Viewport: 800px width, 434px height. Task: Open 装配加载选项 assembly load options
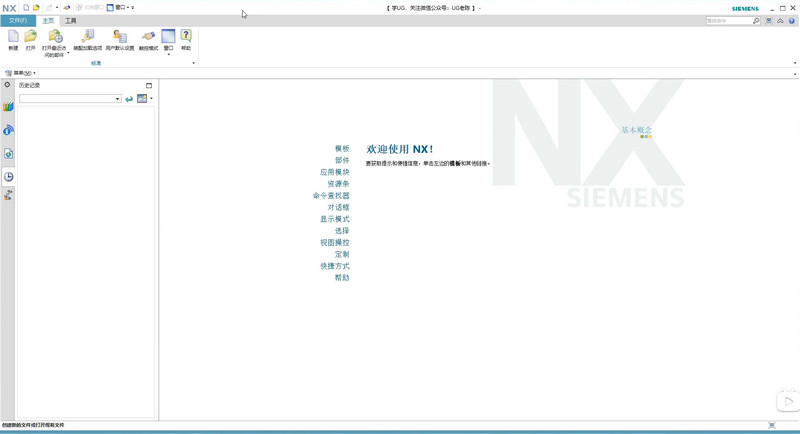click(88, 38)
